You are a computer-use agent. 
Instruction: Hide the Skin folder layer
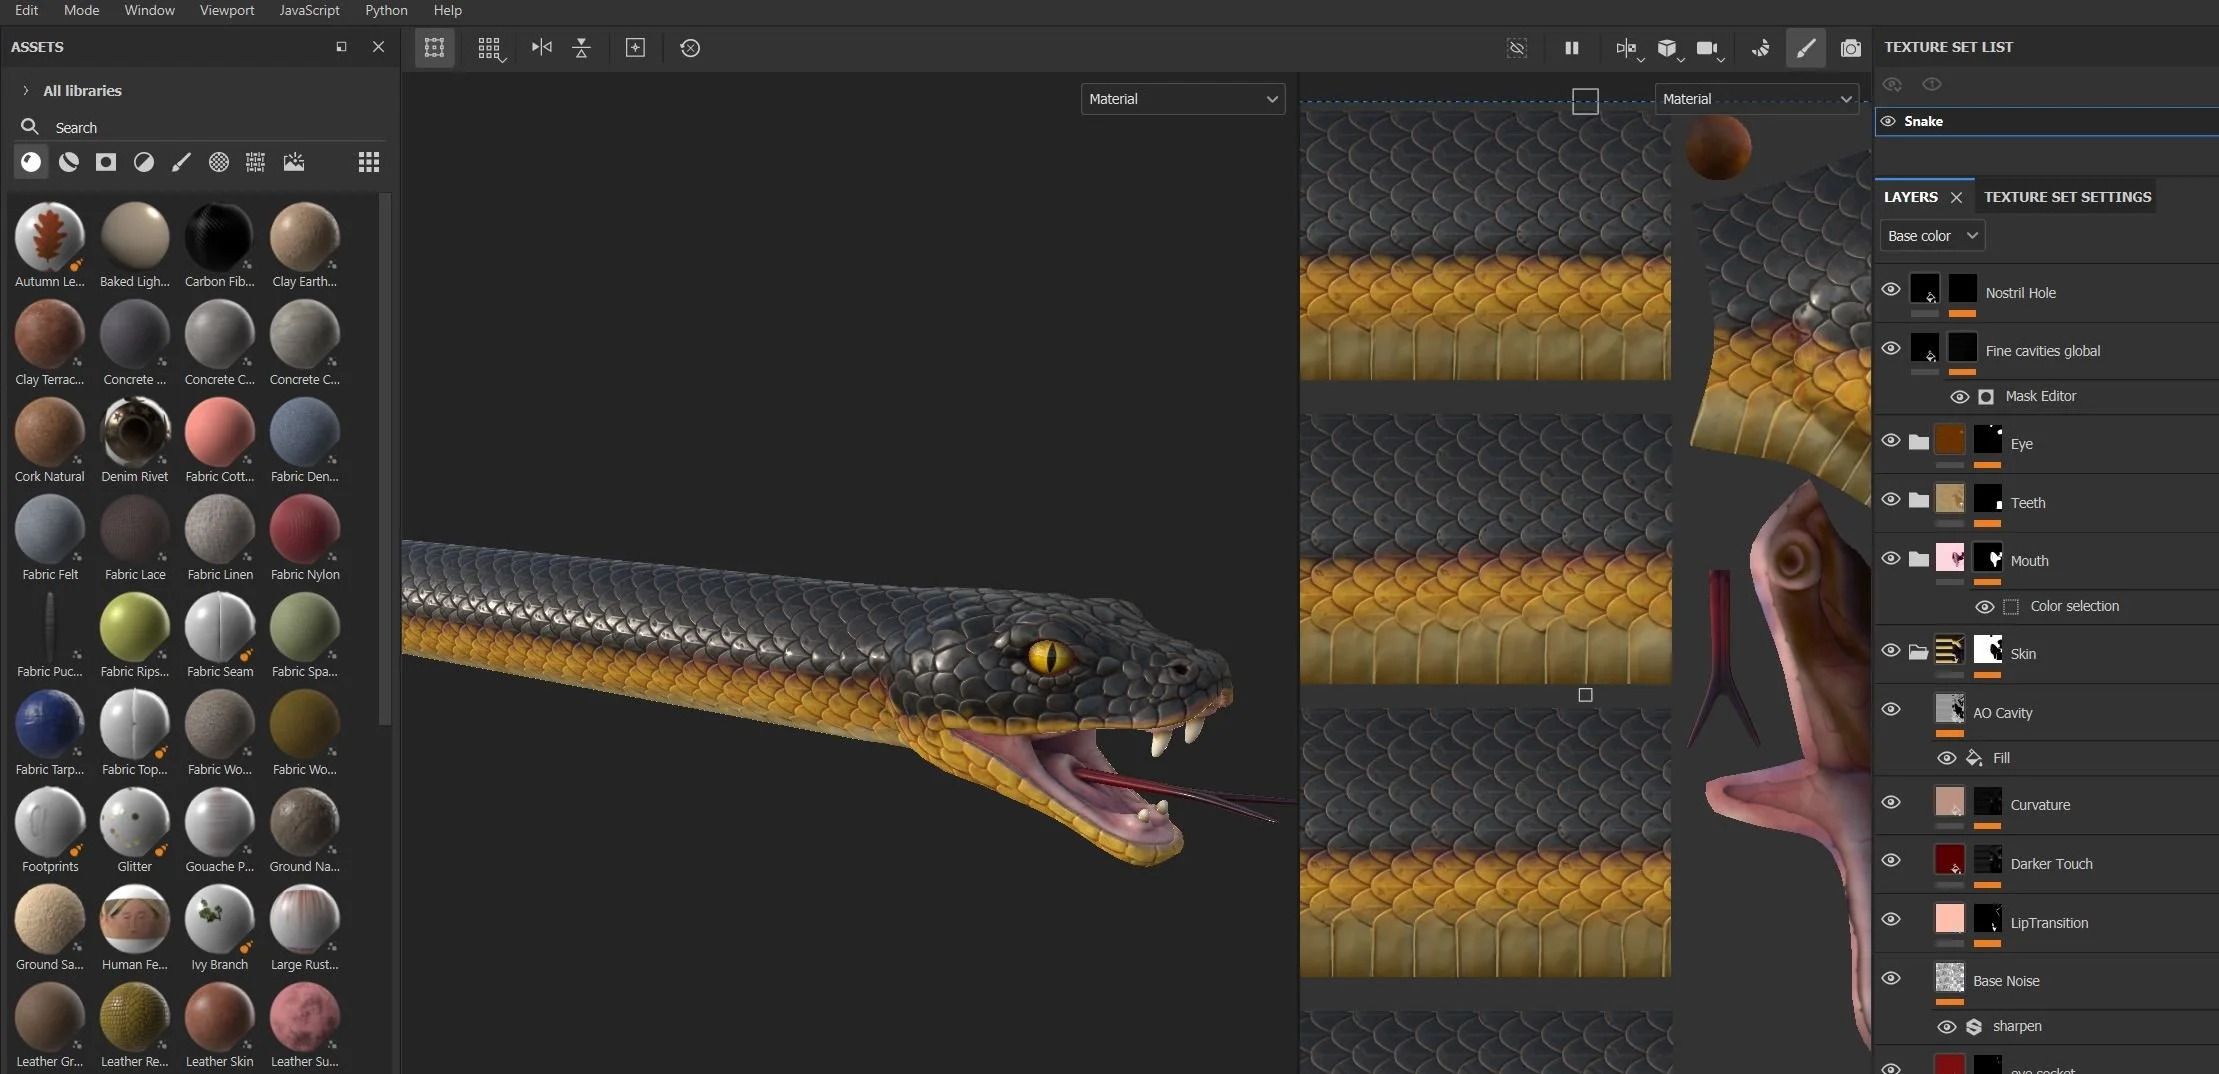[x=1891, y=651]
